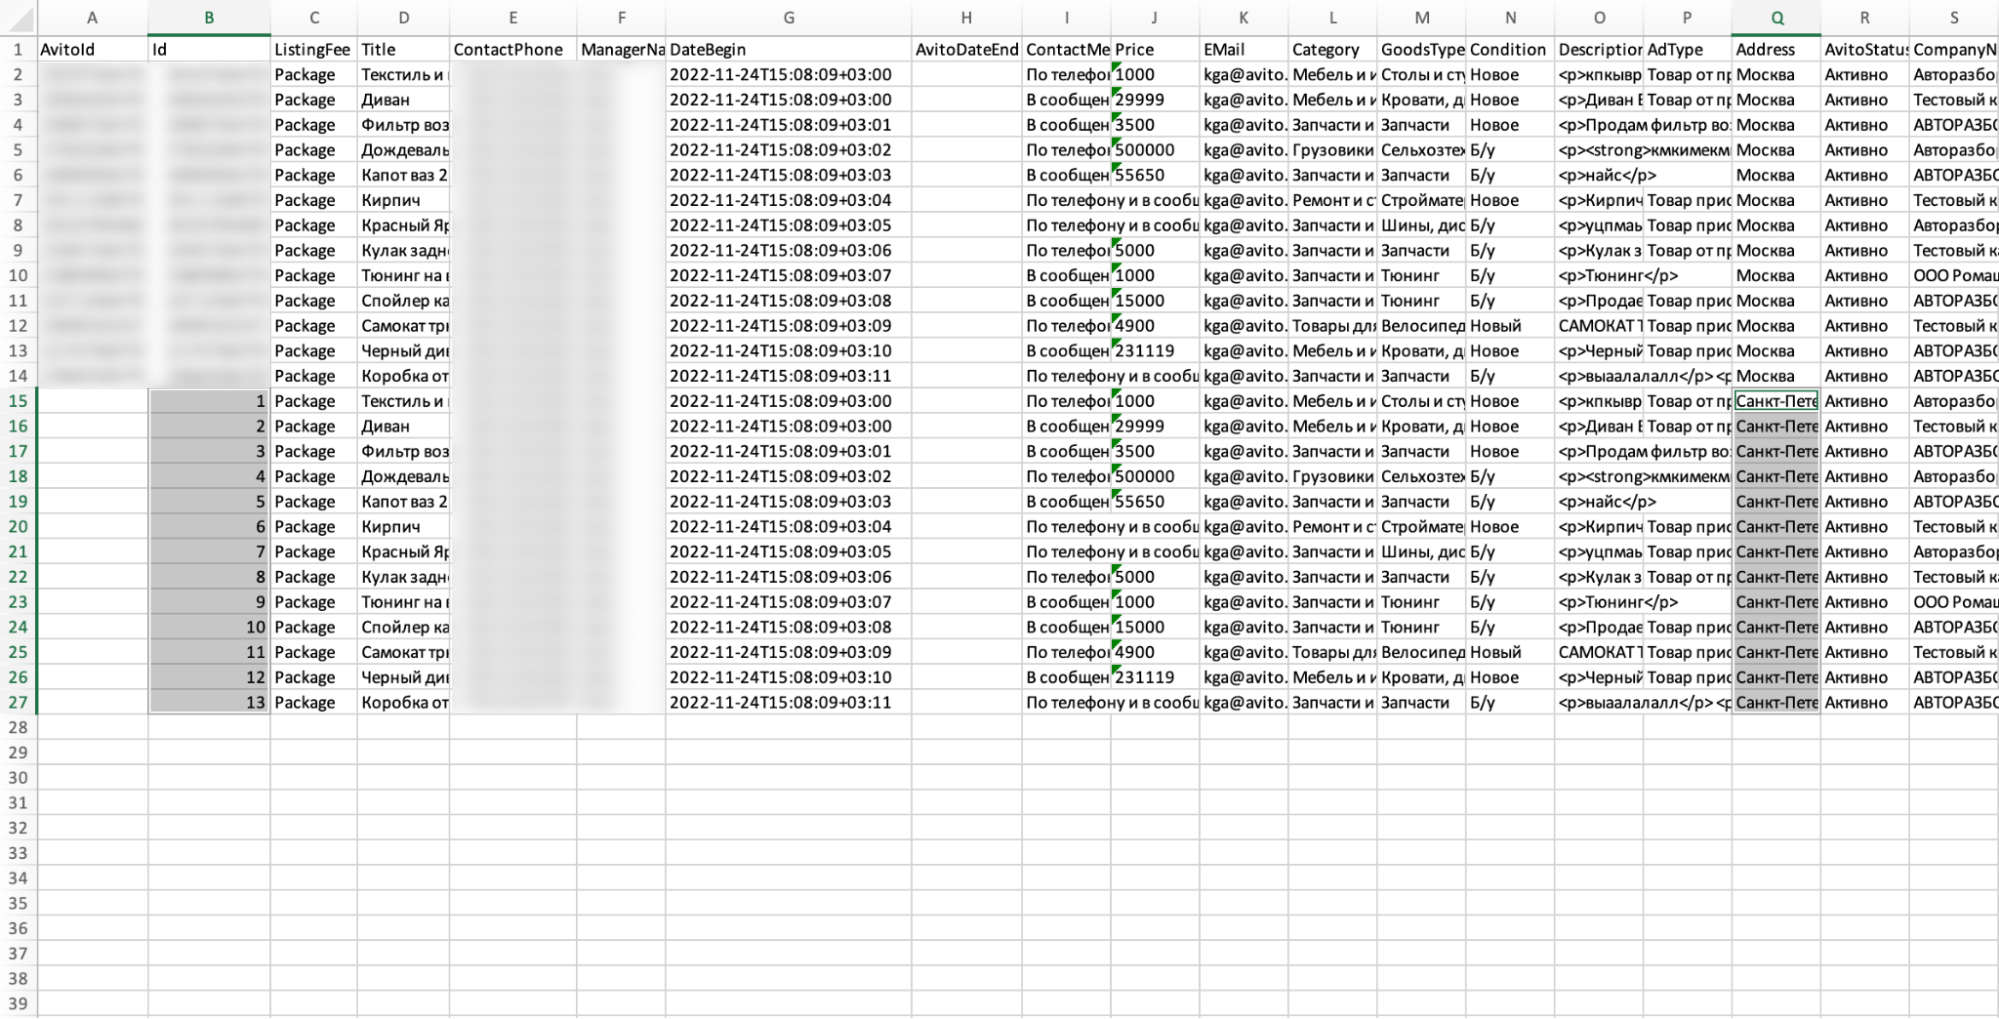
Task: Click the Кирпич title in row 7
Action: coord(403,200)
